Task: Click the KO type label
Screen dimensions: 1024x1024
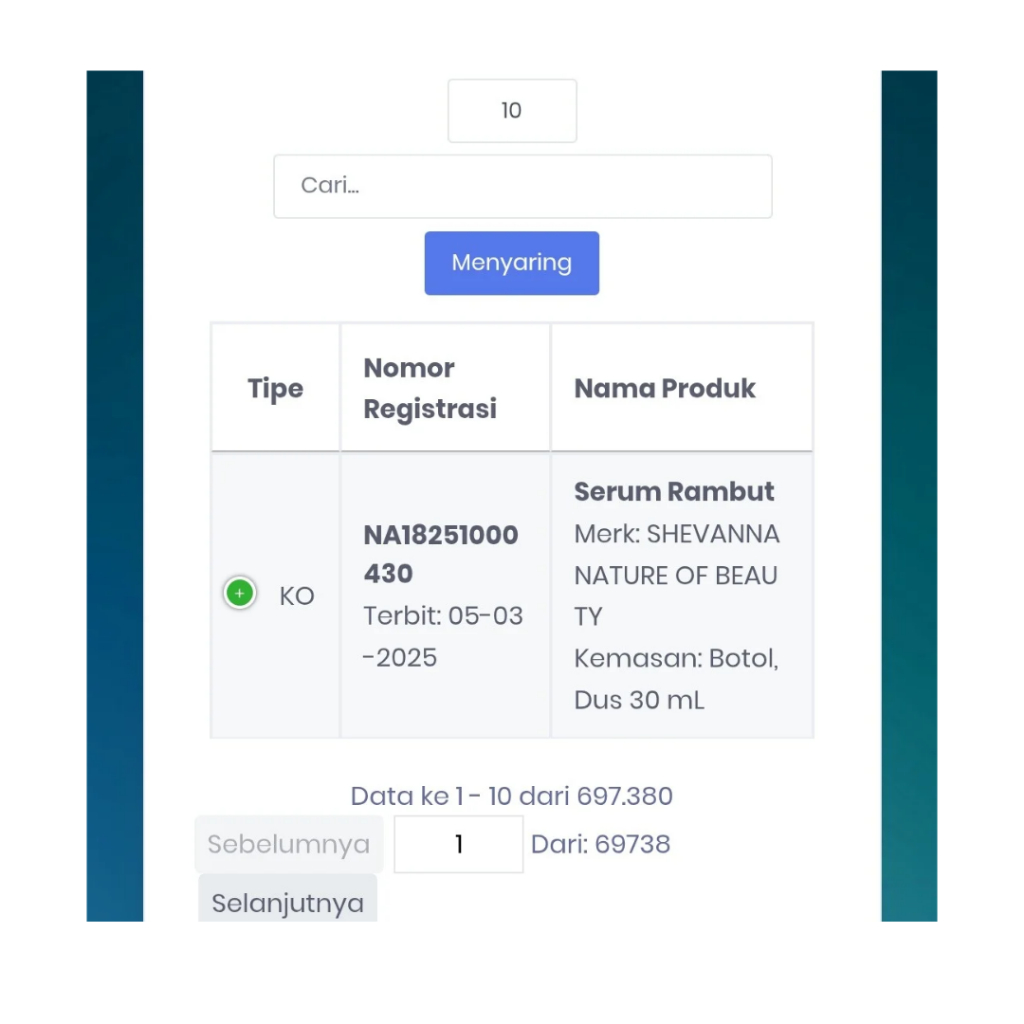Action: coord(296,596)
